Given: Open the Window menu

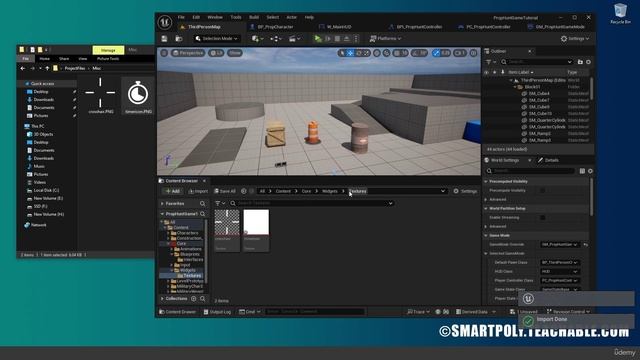Looking at the screenshot, I should point(215,17).
